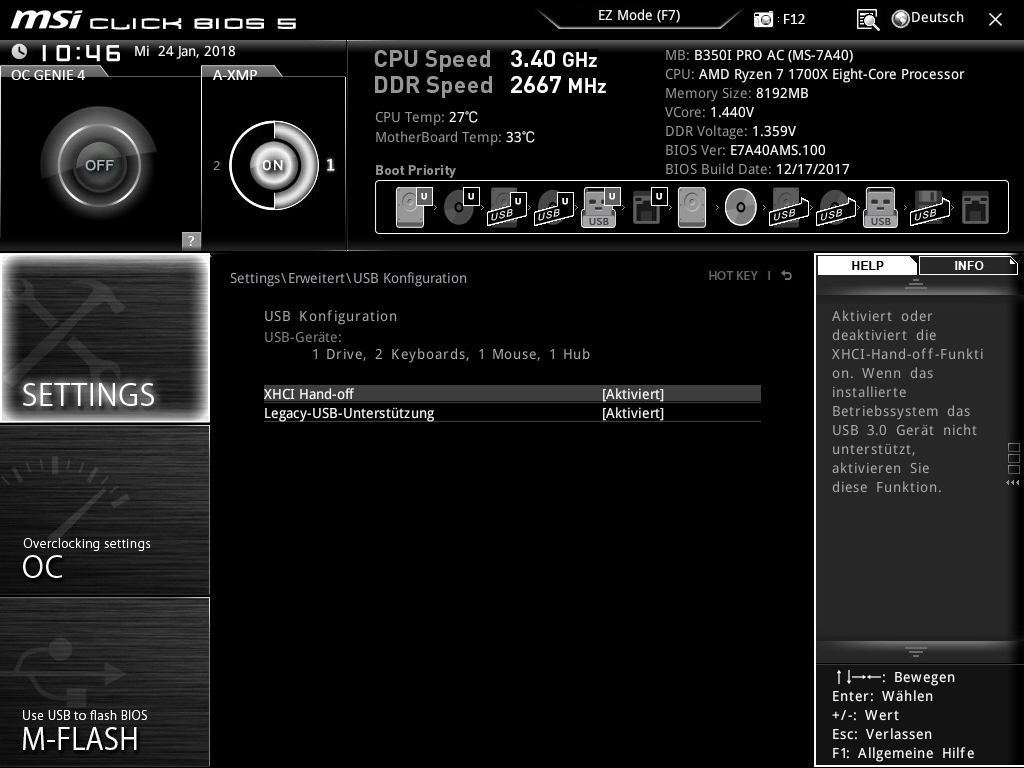Click the CPU Speed 3.40 GHz value
The width and height of the screenshot is (1024, 768).
tap(554, 59)
